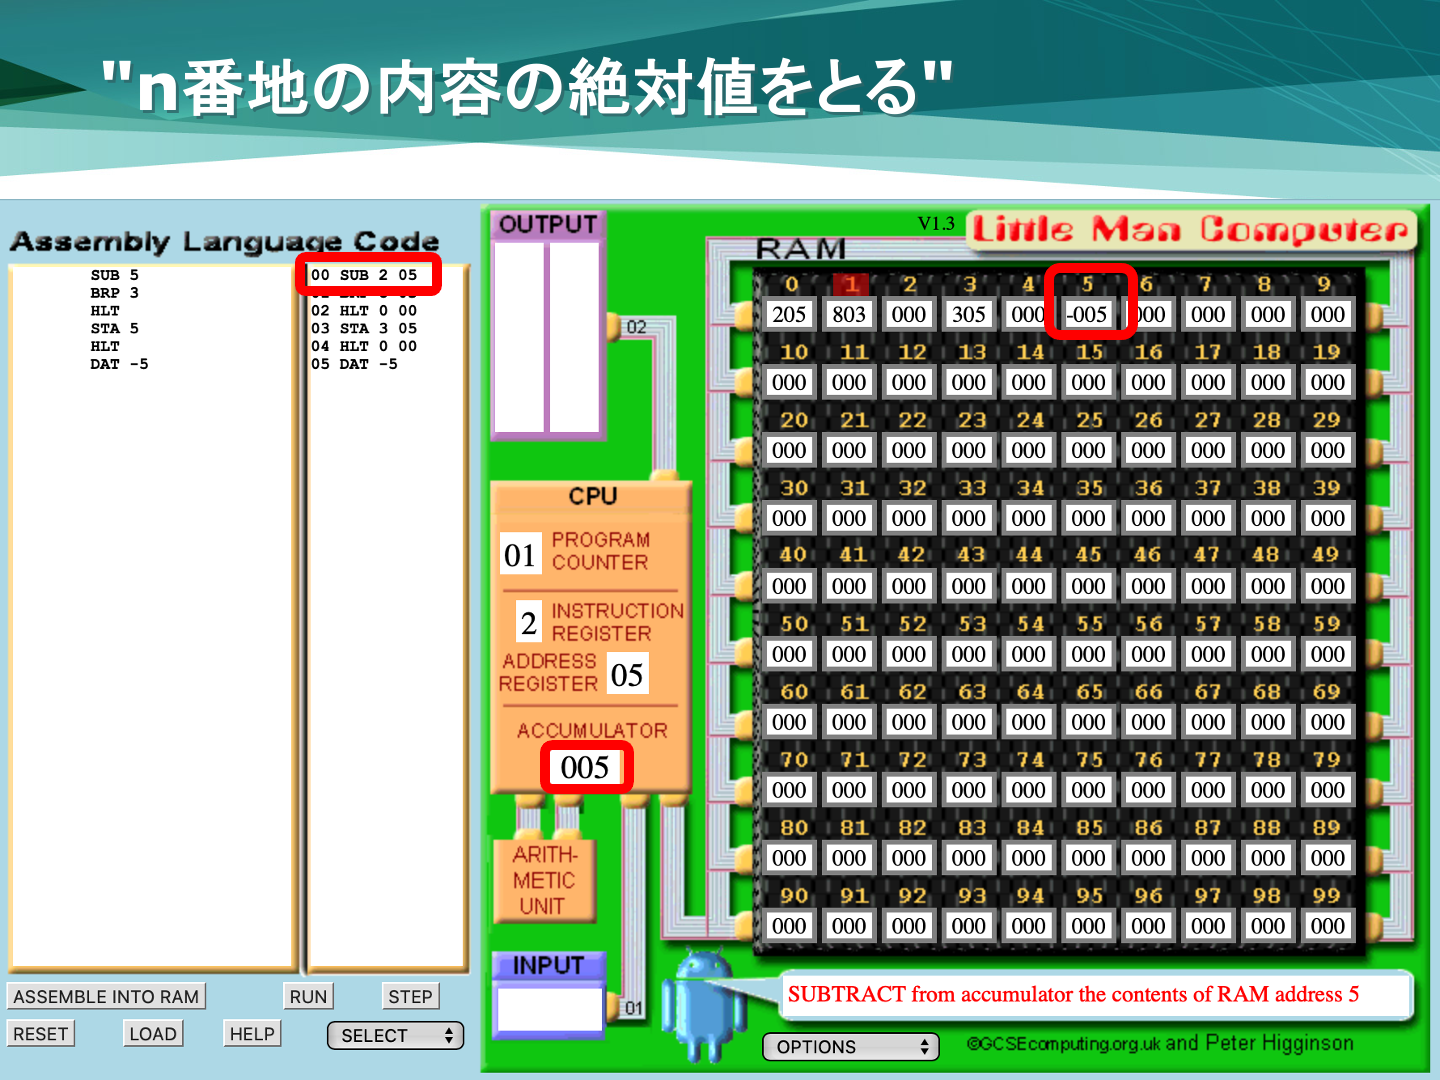Click the GCSEcomputing.org.uk credit link
Screen dimensions: 1440x1080
[1063, 1044]
